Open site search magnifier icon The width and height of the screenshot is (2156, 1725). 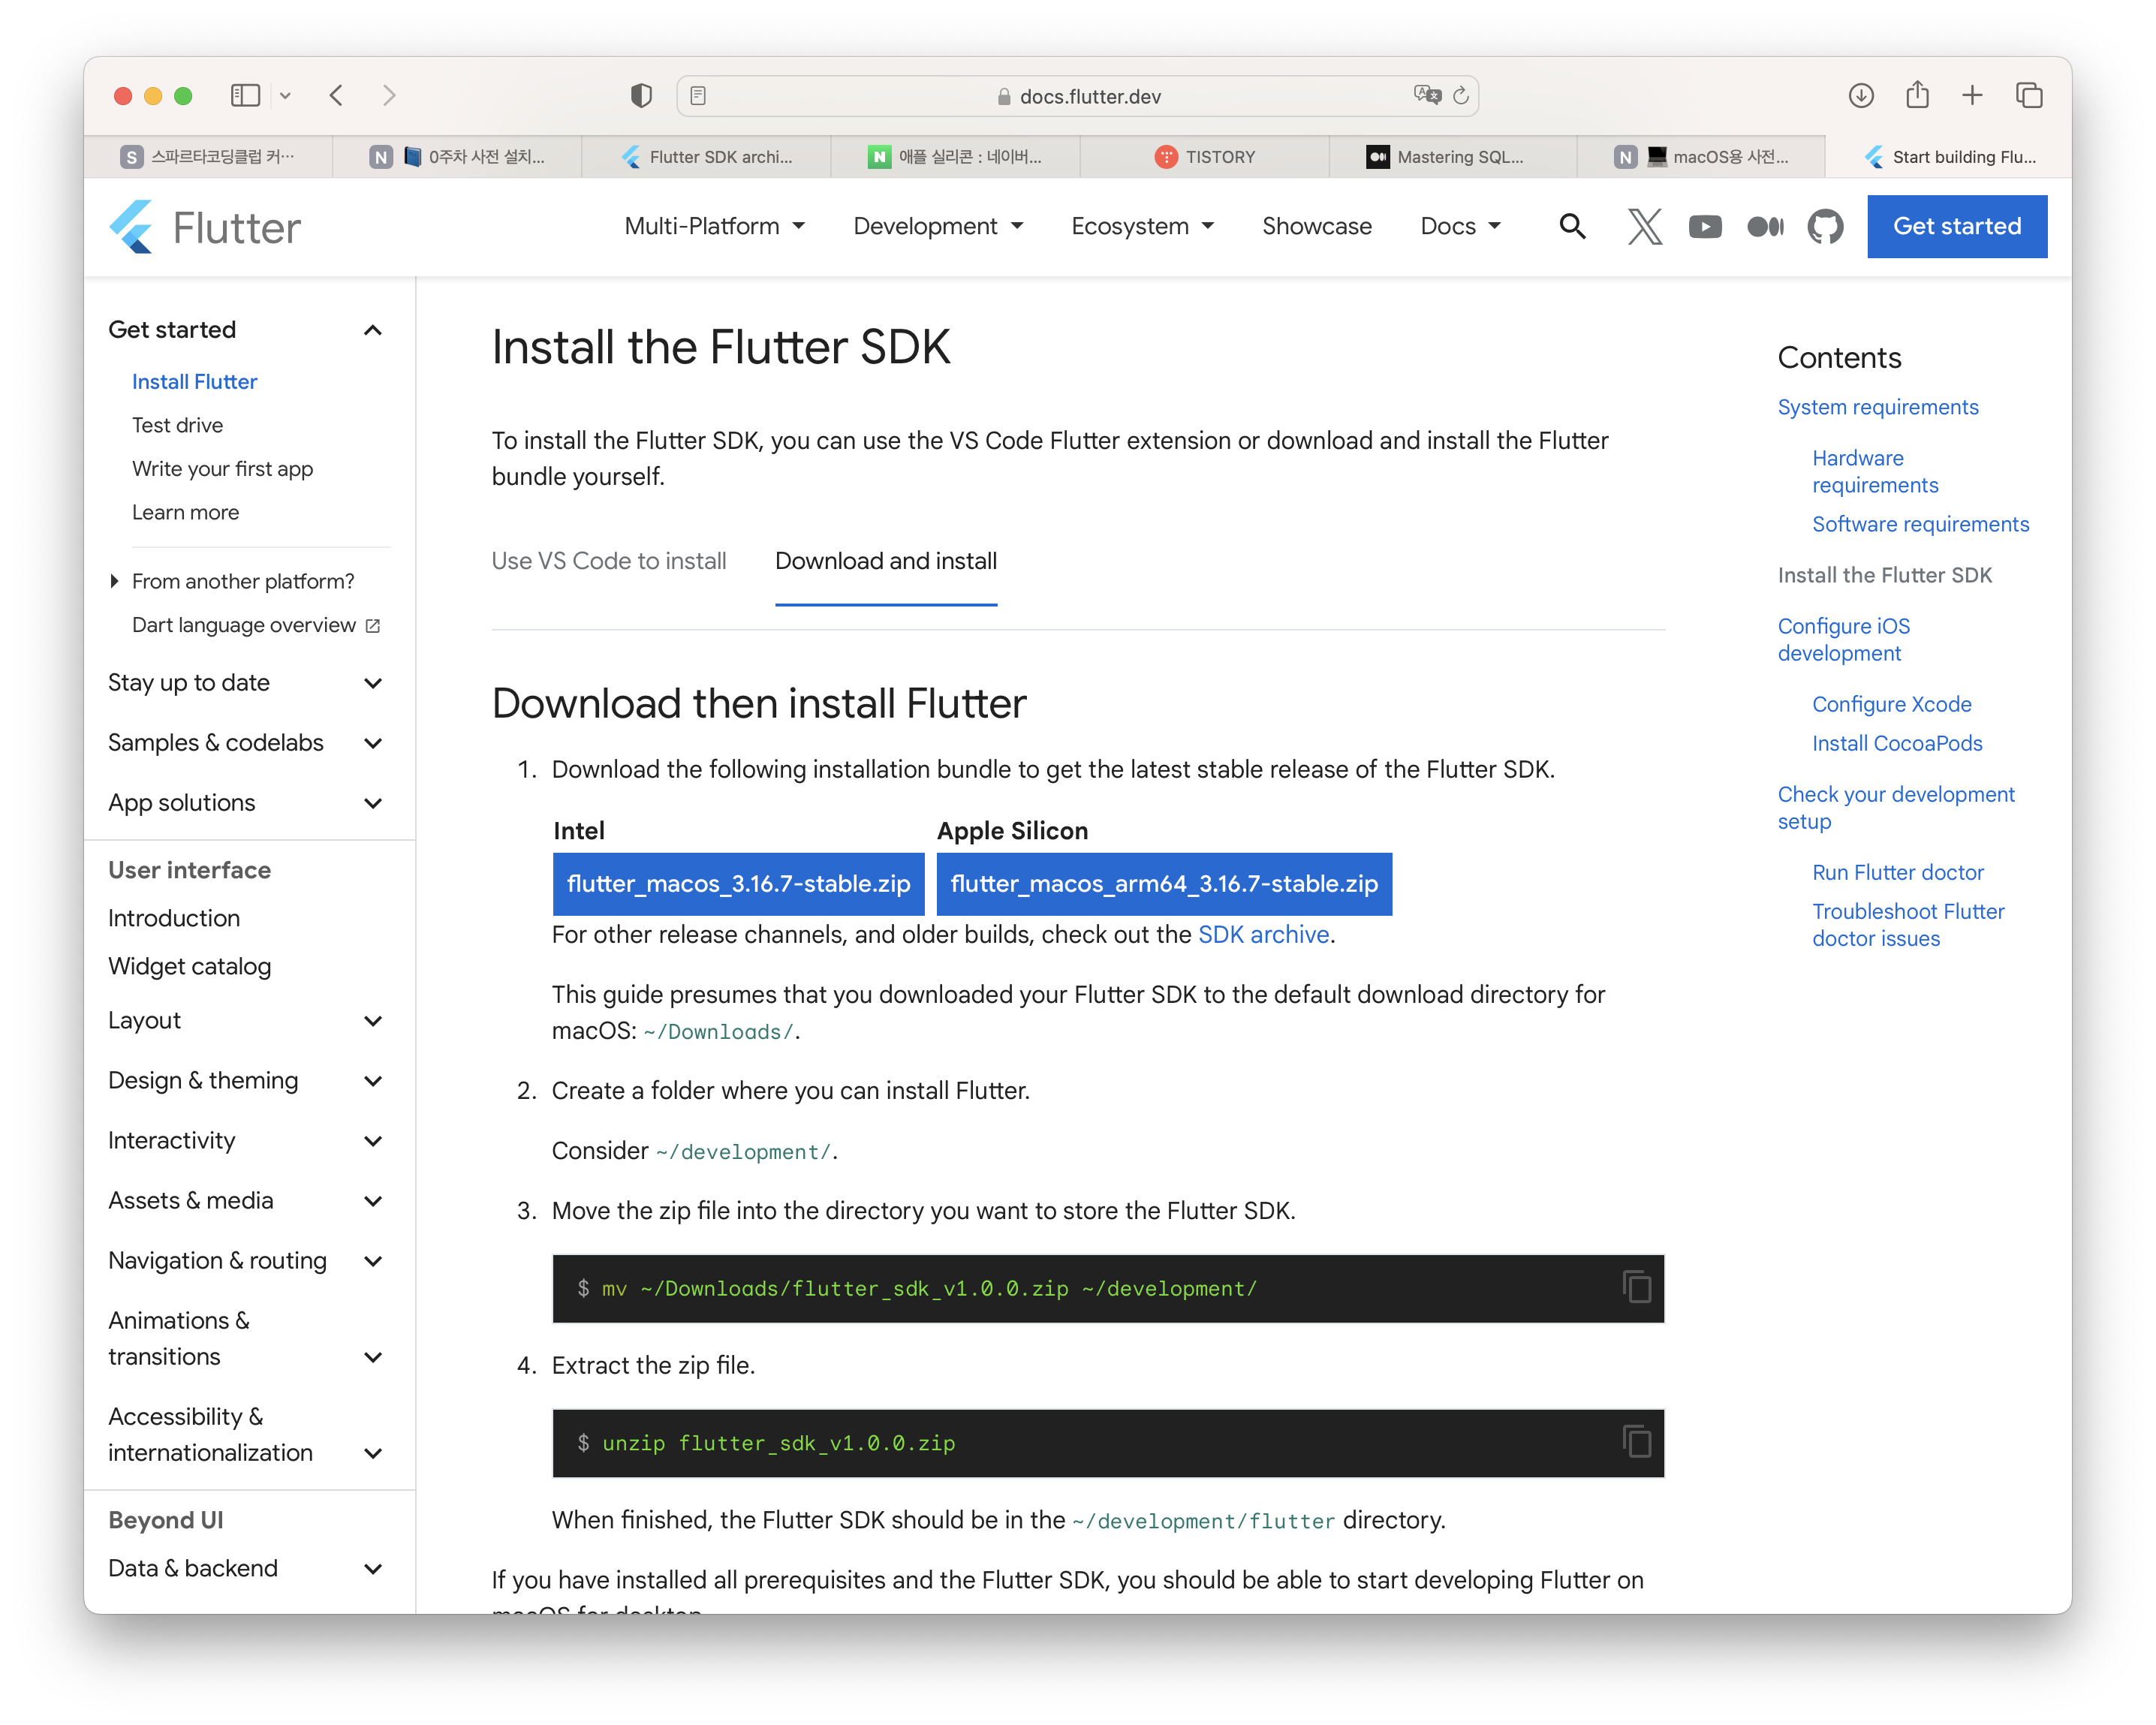pyautogui.click(x=1572, y=226)
